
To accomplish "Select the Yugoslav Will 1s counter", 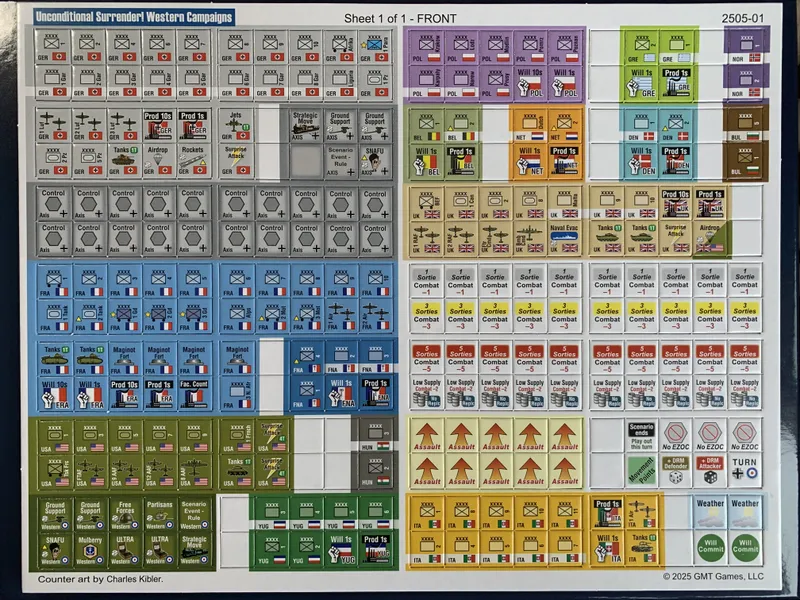I will point(341,549).
